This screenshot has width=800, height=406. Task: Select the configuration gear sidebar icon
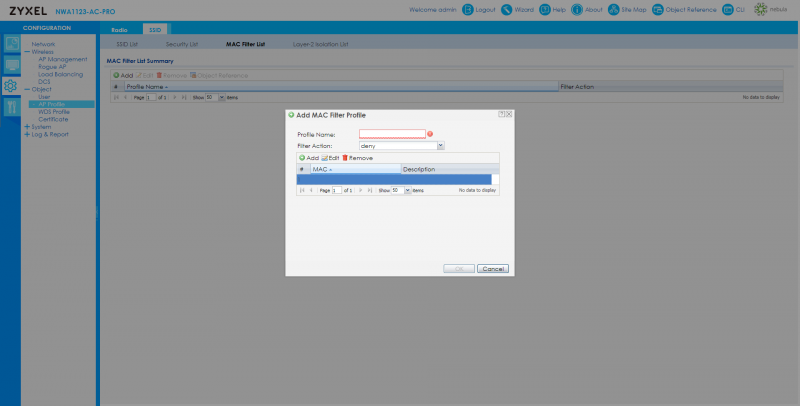[x=11, y=86]
